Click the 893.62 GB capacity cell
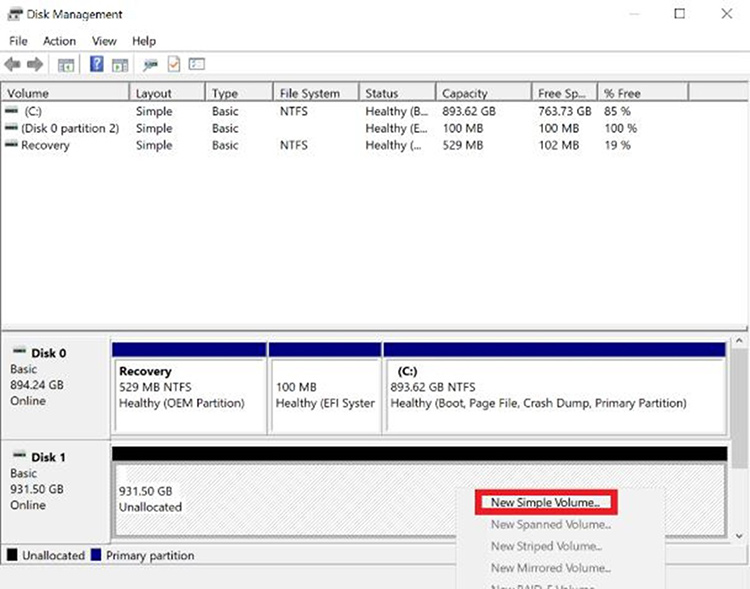 point(469,111)
